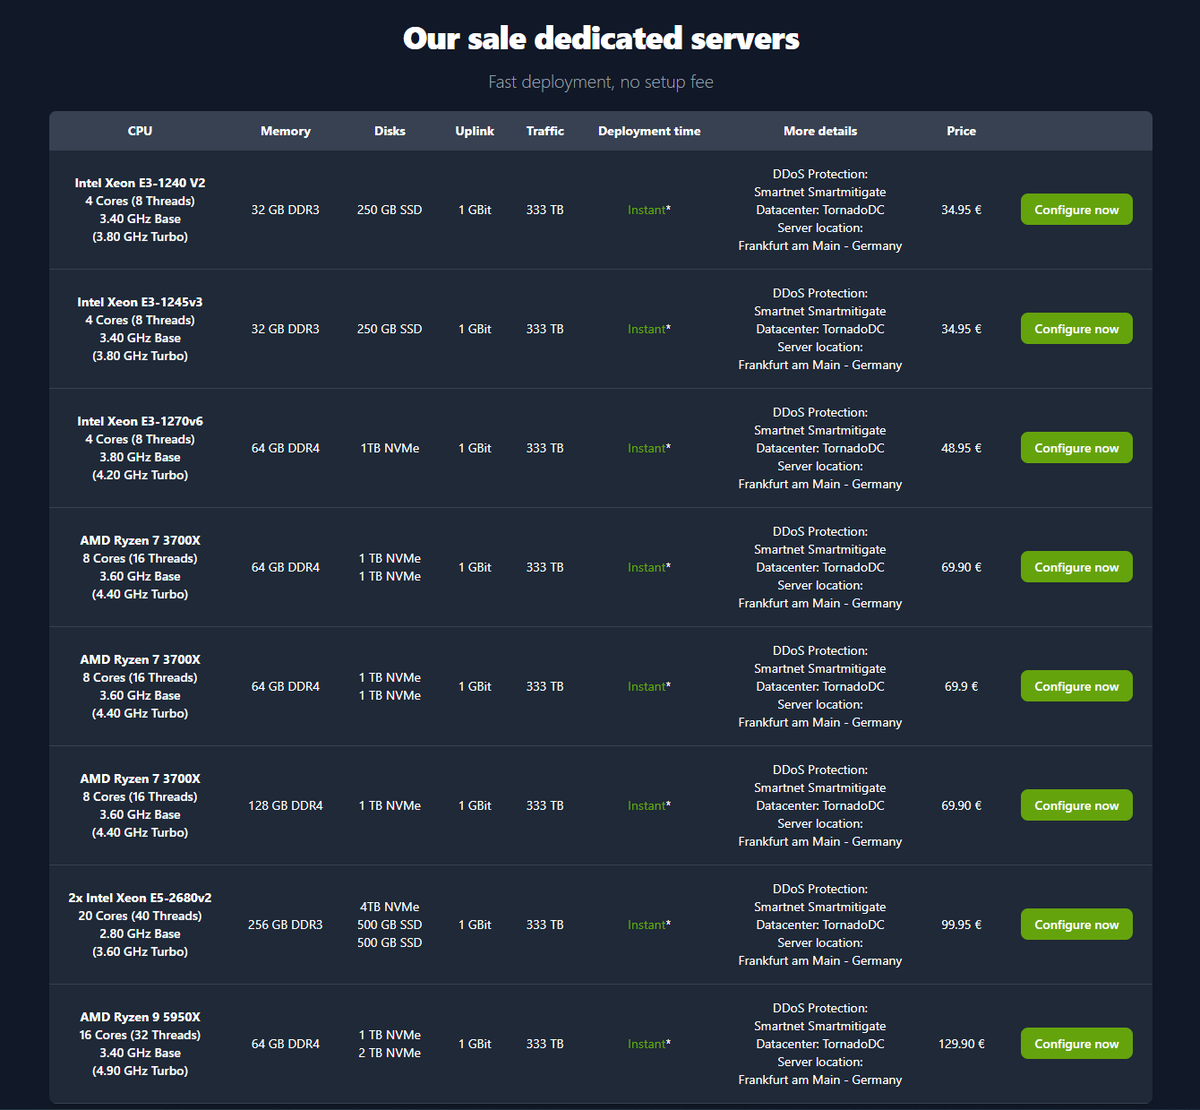Configure the Intel Xeon E3-1270v6 server
The height and width of the screenshot is (1110, 1200).
[x=1076, y=448]
